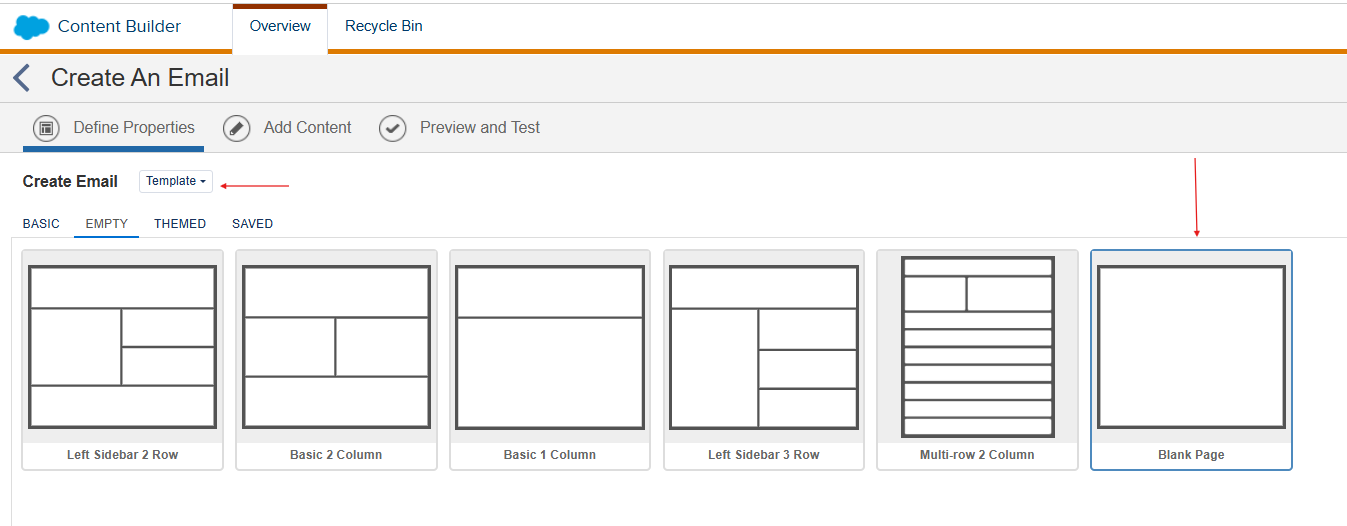This screenshot has height=526, width=1347.
Task: Click the Add Content step label
Action: tap(307, 128)
